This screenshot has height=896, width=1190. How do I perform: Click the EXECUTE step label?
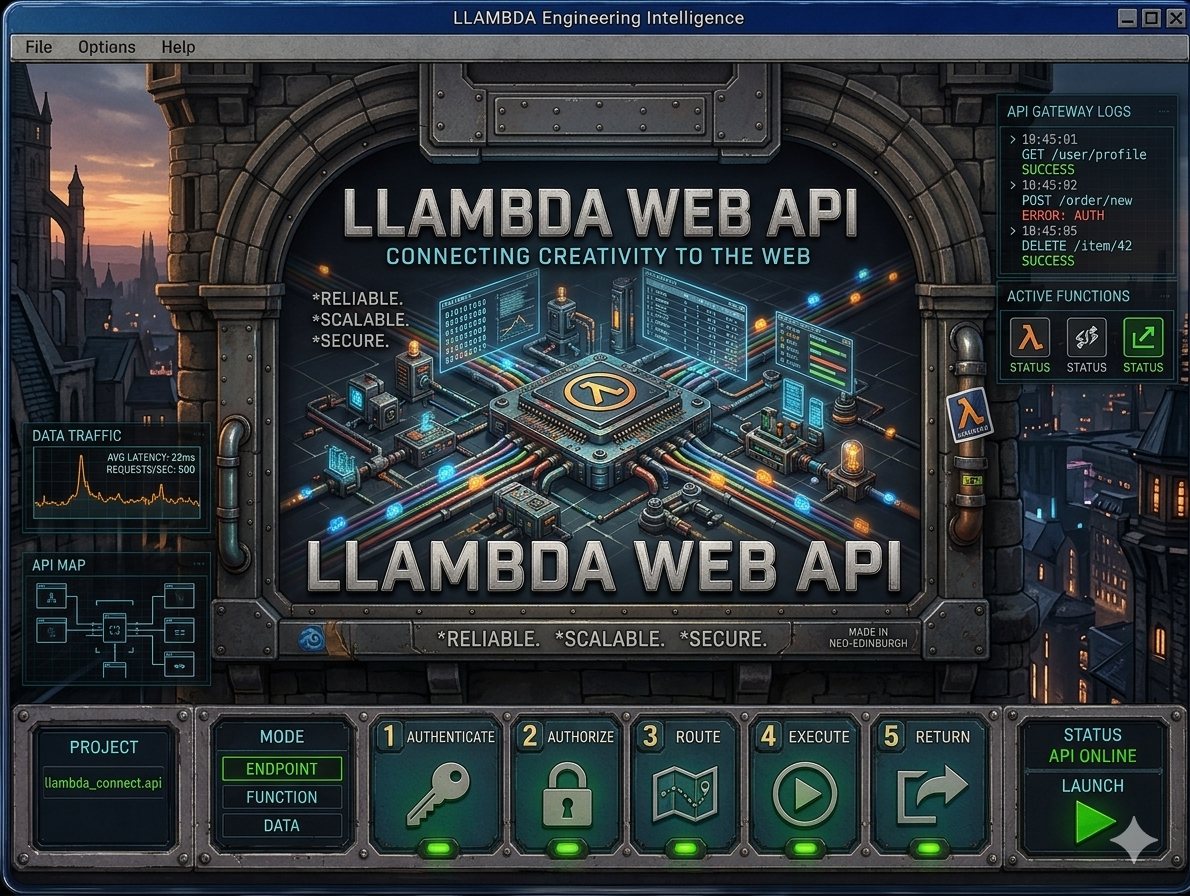click(x=819, y=737)
